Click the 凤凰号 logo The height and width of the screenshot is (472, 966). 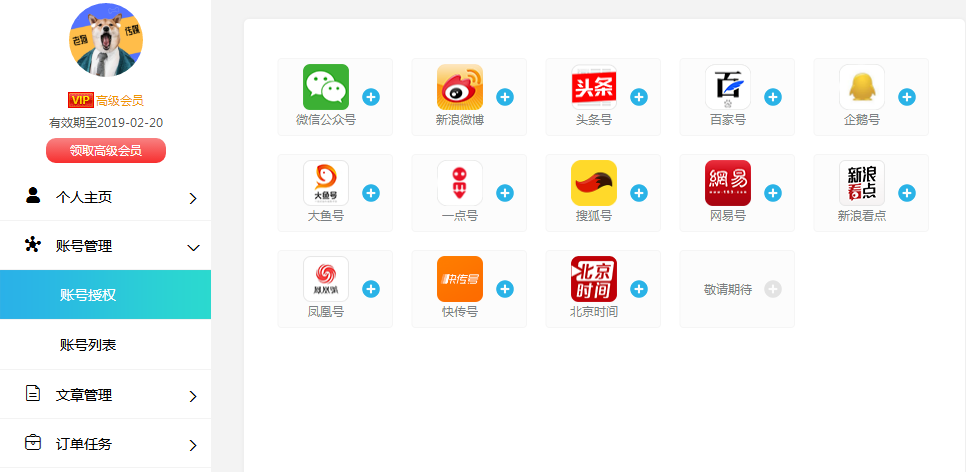tap(326, 279)
